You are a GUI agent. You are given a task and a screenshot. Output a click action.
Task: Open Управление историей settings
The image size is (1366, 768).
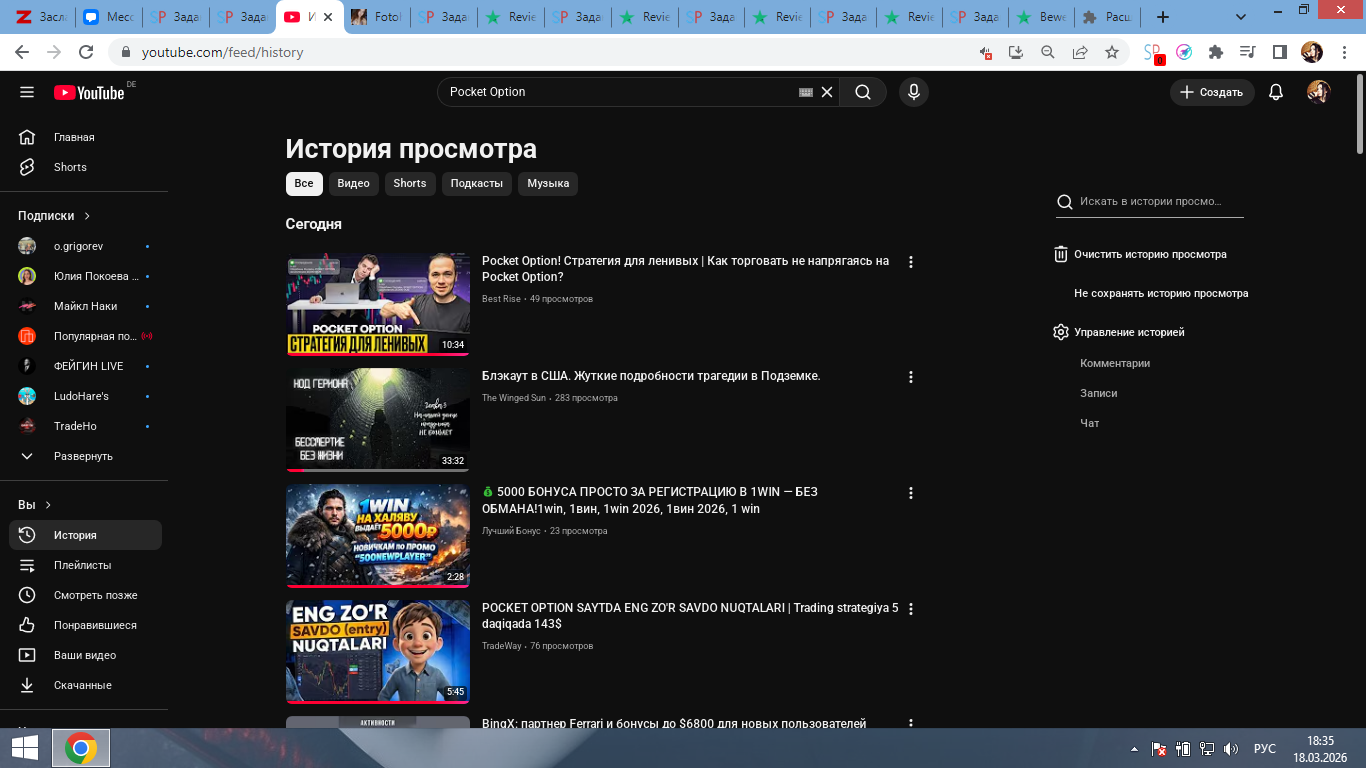pyautogui.click(x=1119, y=332)
